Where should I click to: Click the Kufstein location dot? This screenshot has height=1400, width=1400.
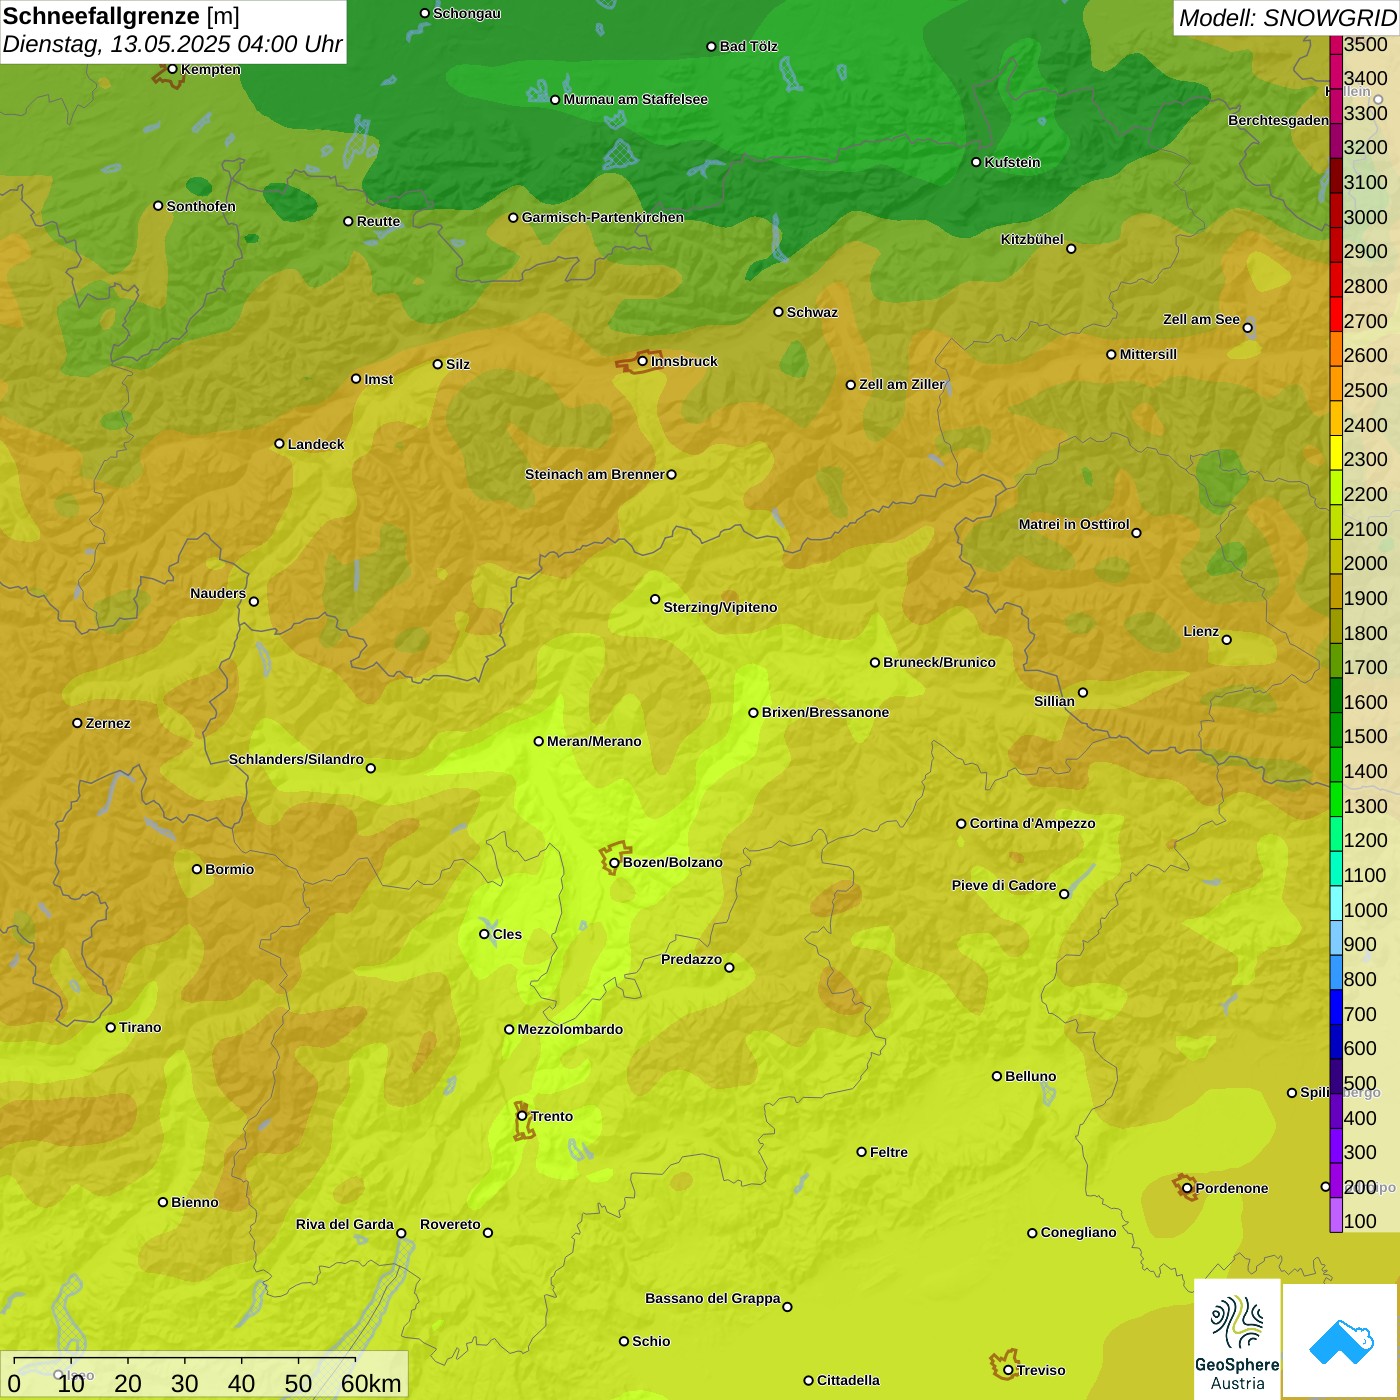point(977,162)
